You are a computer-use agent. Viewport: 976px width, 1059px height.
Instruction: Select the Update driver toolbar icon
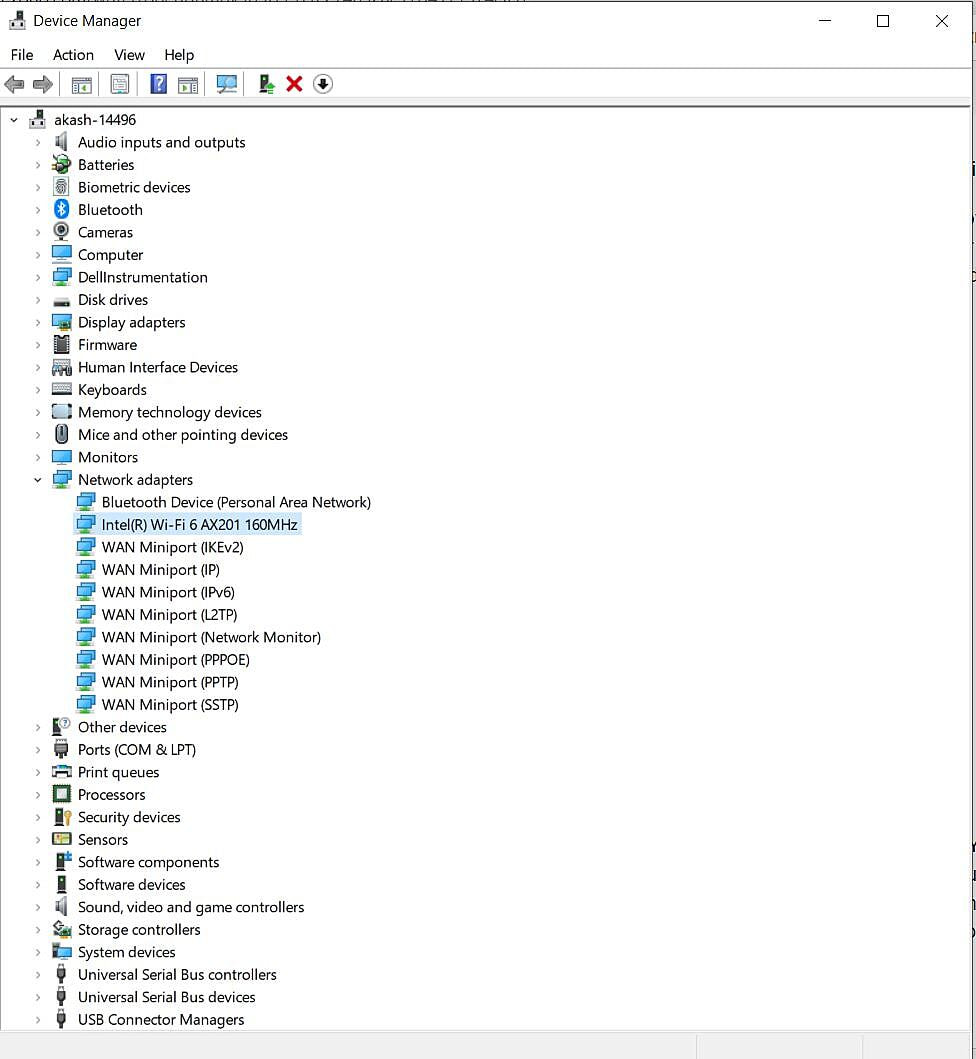(x=265, y=84)
